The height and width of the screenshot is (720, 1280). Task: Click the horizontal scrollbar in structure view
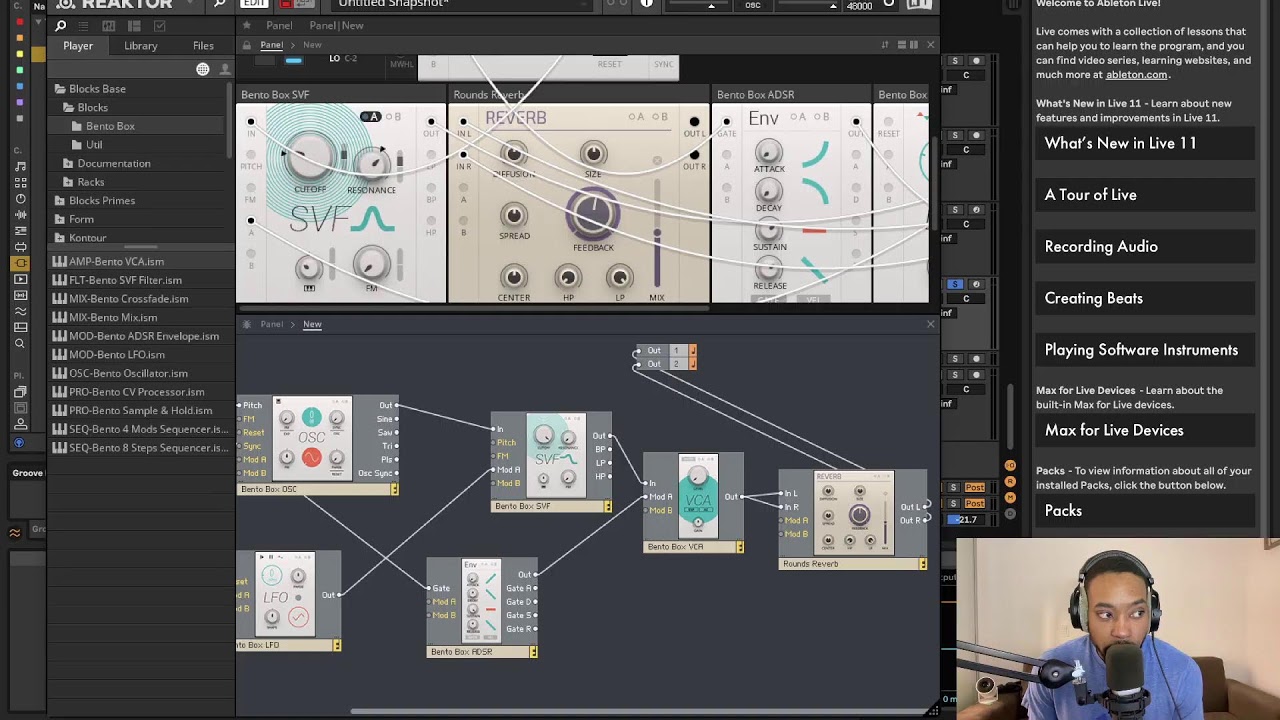(x=640, y=712)
